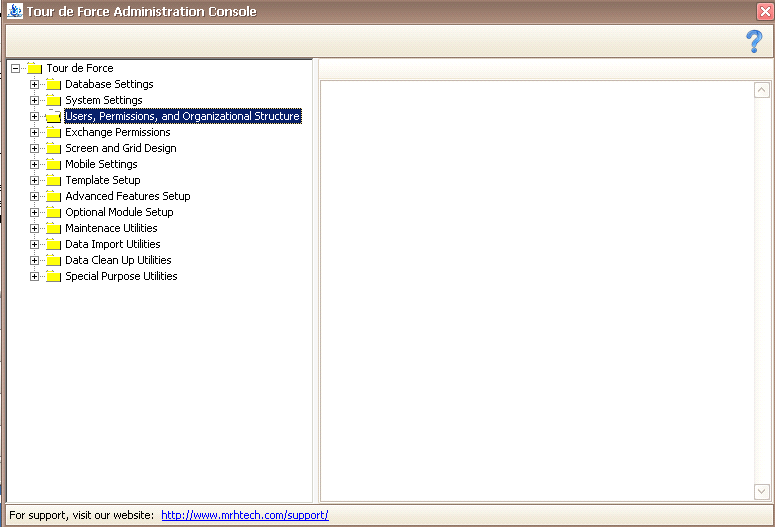Select Exchange Permissions in the tree
This screenshot has height=527, width=775.
[118, 132]
